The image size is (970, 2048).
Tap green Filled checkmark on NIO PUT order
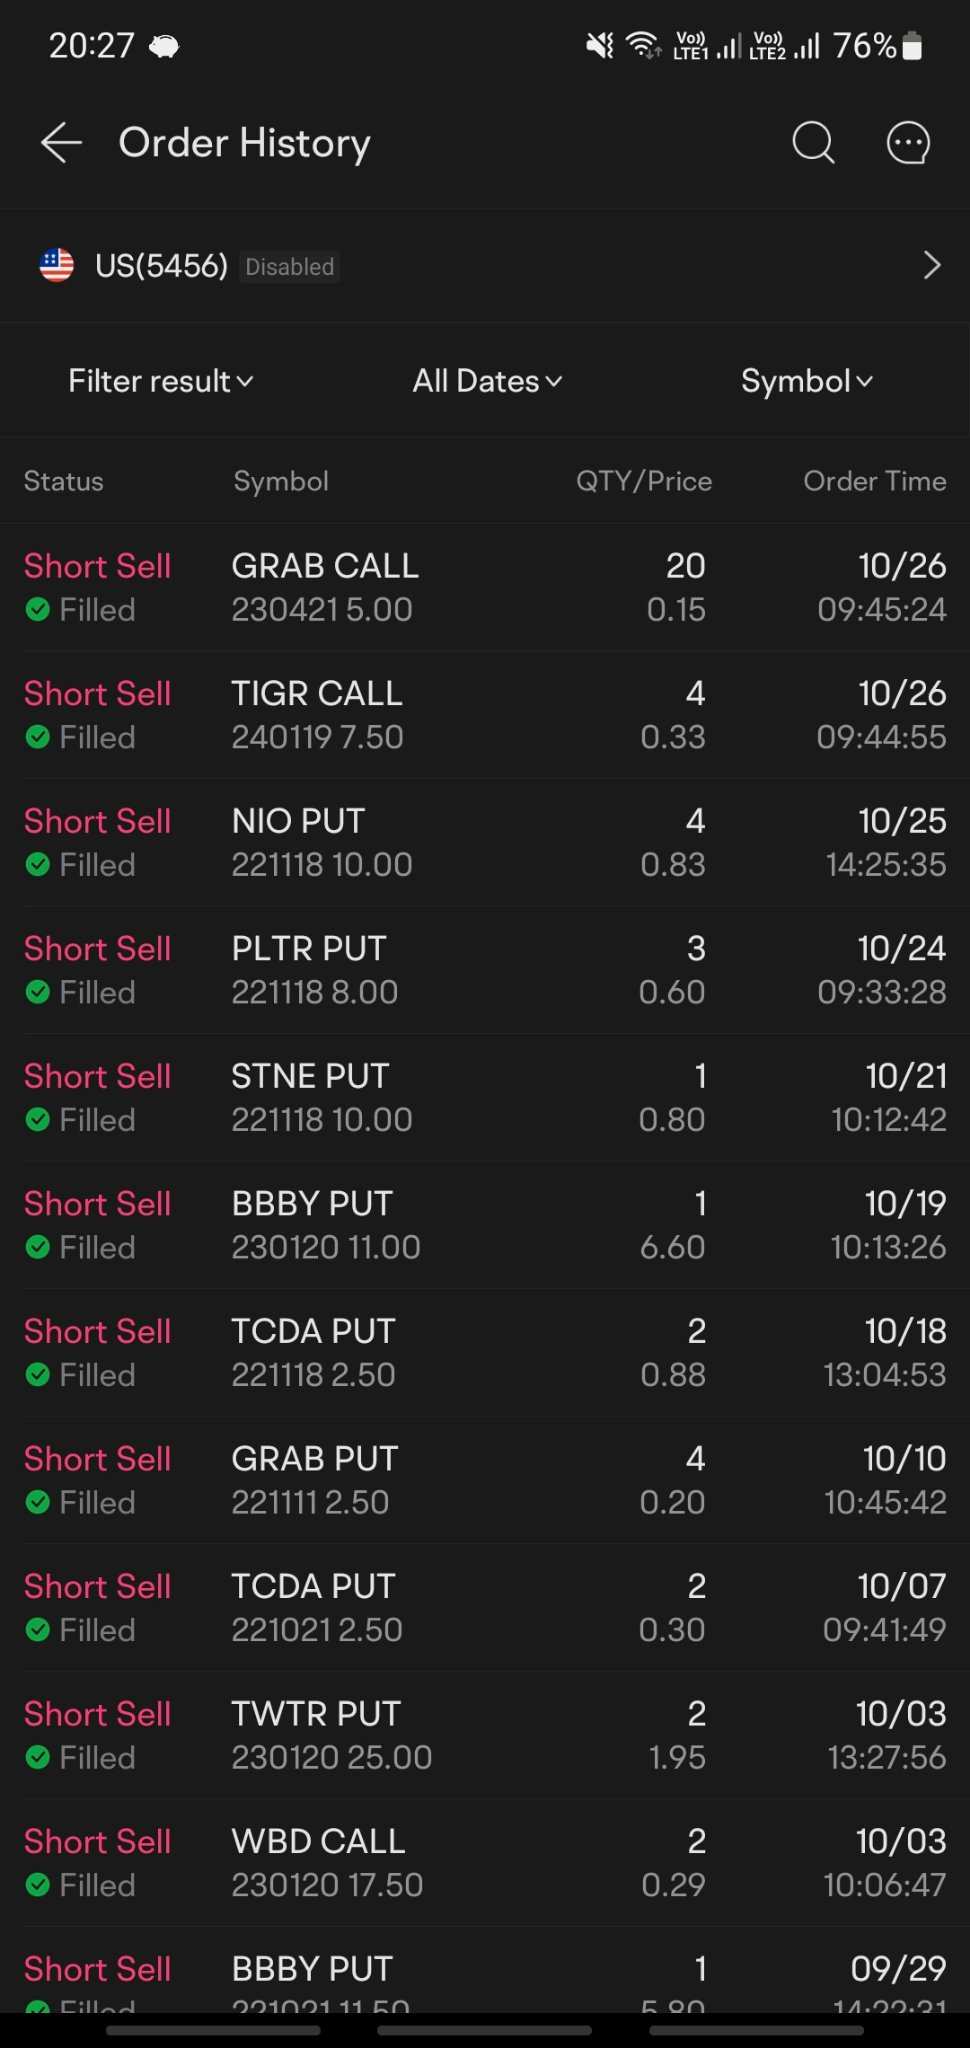(38, 865)
